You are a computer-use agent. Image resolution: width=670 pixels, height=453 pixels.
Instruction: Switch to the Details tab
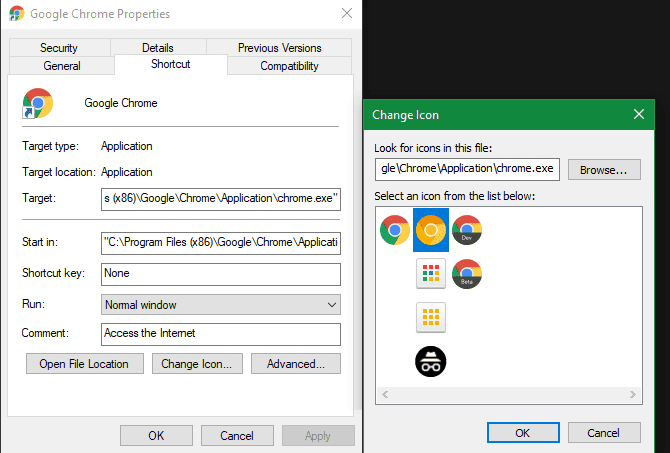point(158,47)
